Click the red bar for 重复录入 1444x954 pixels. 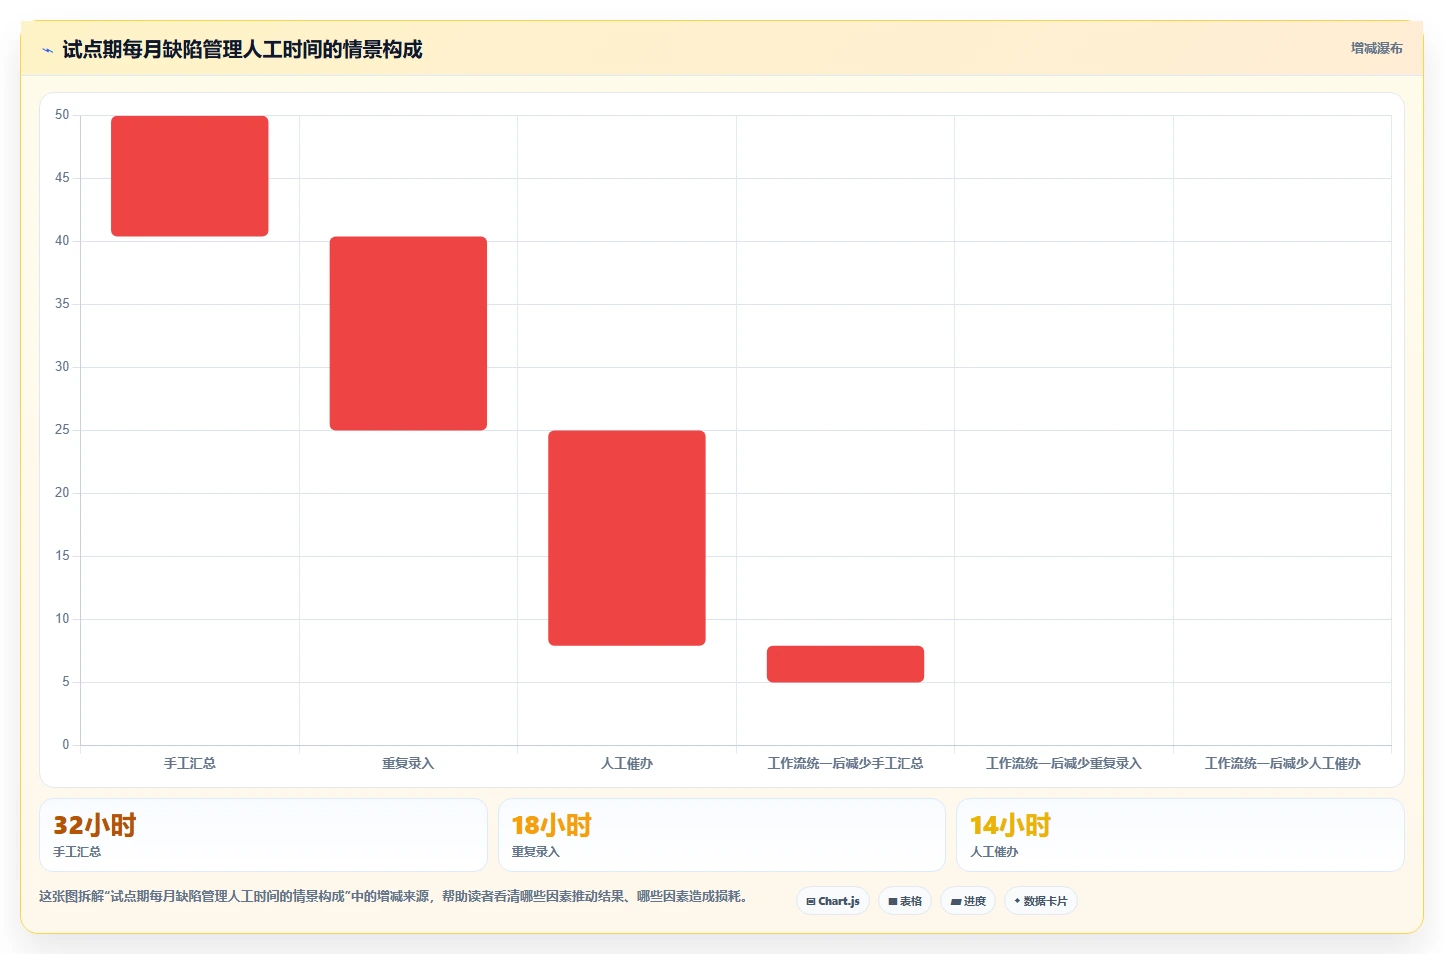pos(408,333)
